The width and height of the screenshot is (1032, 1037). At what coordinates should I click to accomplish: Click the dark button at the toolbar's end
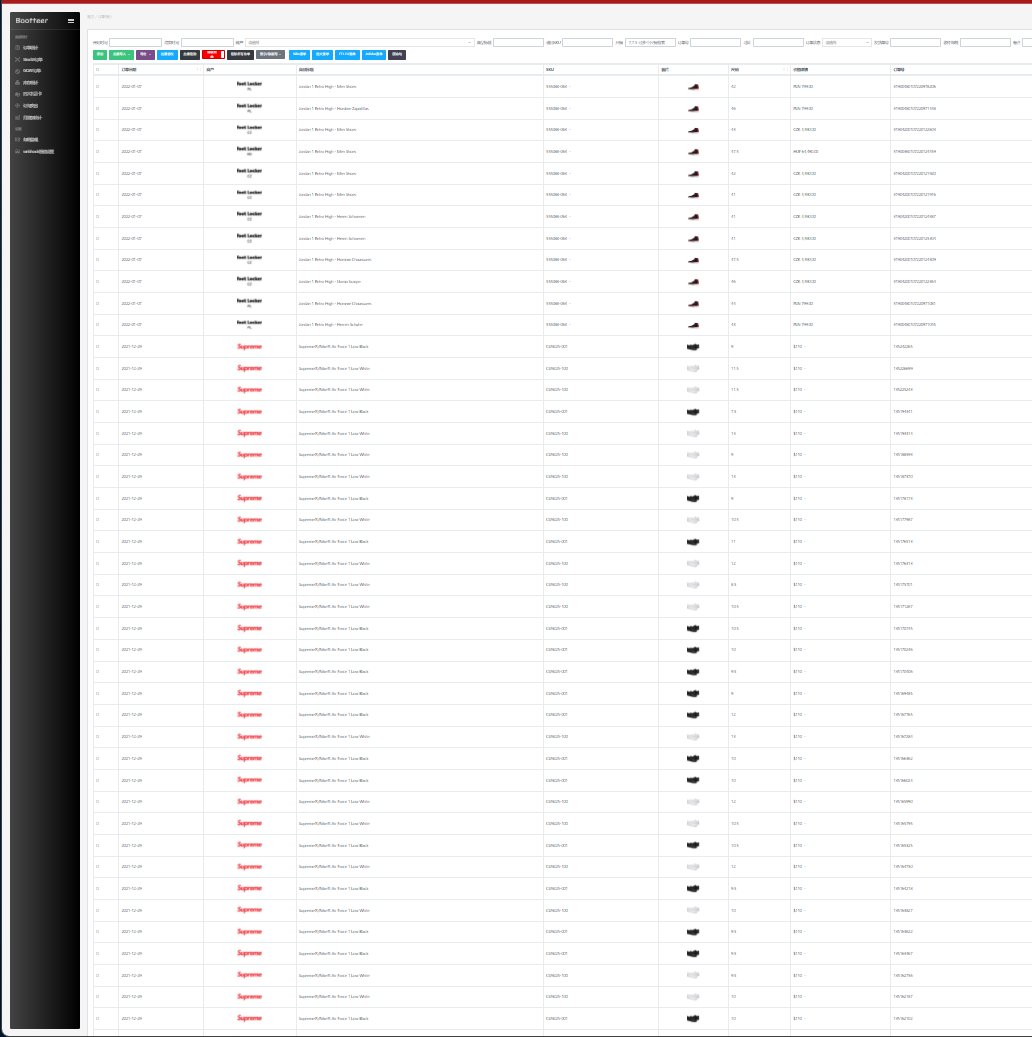(397, 55)
